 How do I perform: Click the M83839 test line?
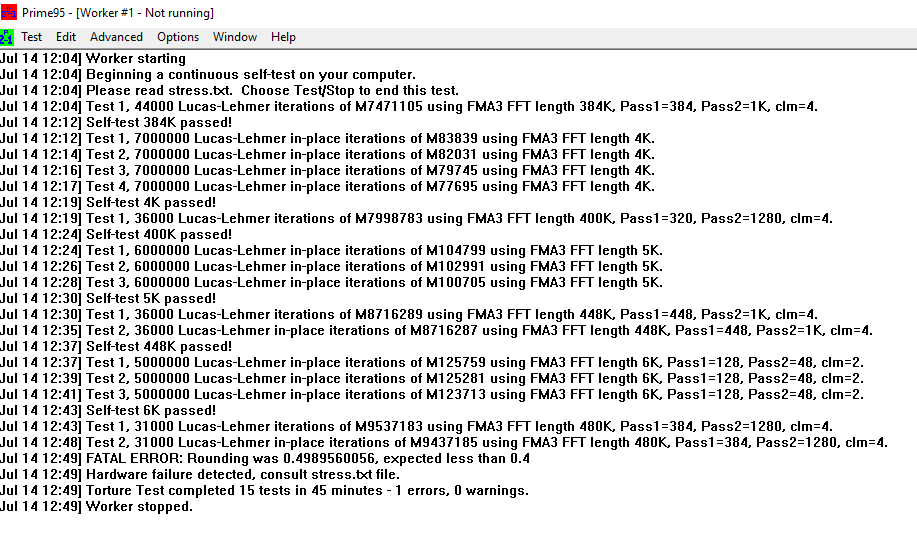click(328, 139)
